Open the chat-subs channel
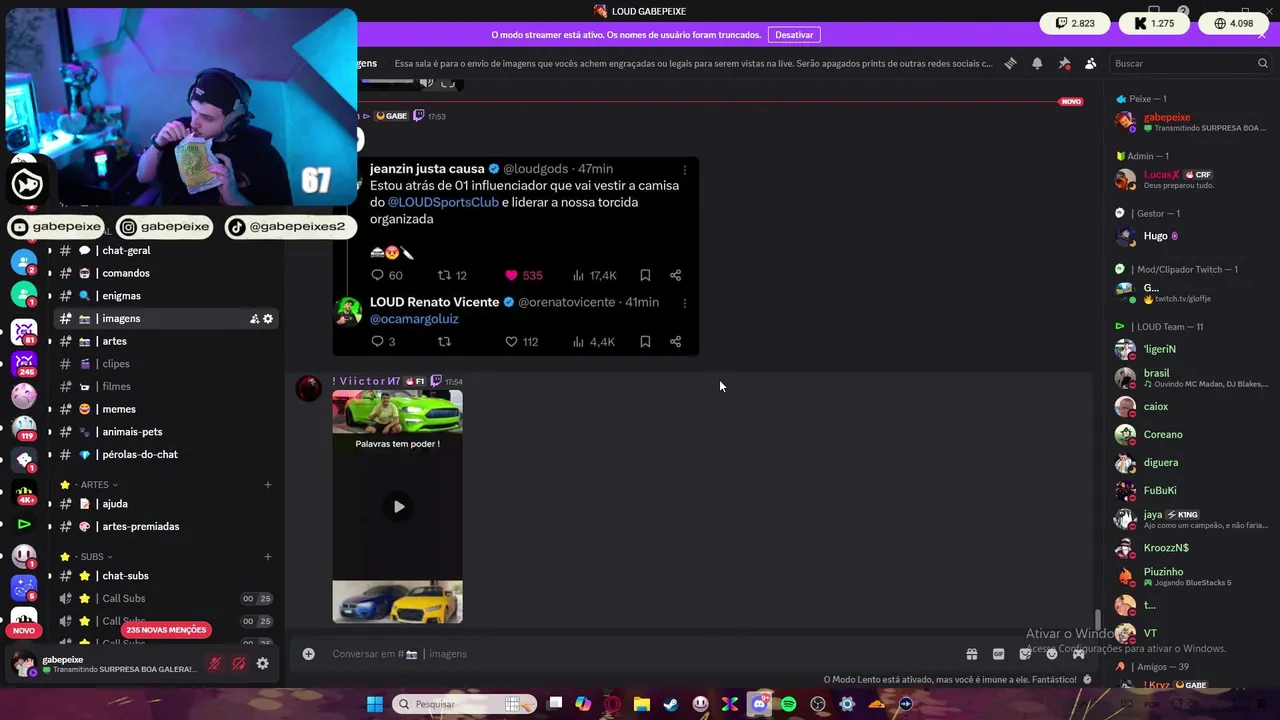This screenshot has height=720, width=1280. click(x=125, y=576)
